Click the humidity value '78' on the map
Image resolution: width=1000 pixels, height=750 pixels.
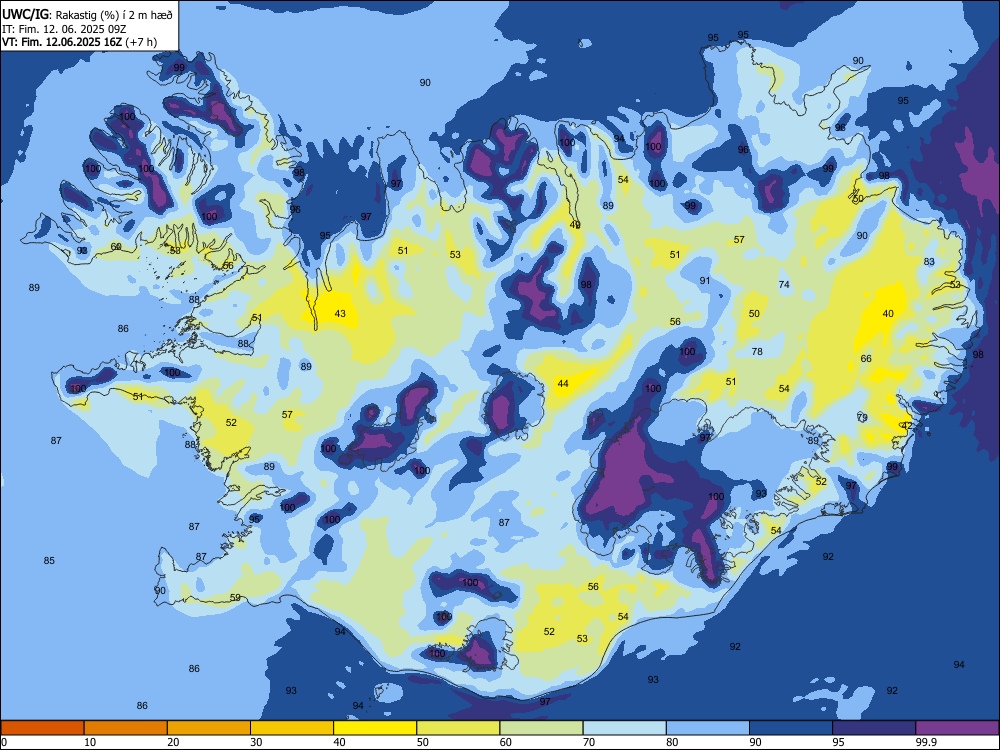pyautogui.click(x=757, y=351)
